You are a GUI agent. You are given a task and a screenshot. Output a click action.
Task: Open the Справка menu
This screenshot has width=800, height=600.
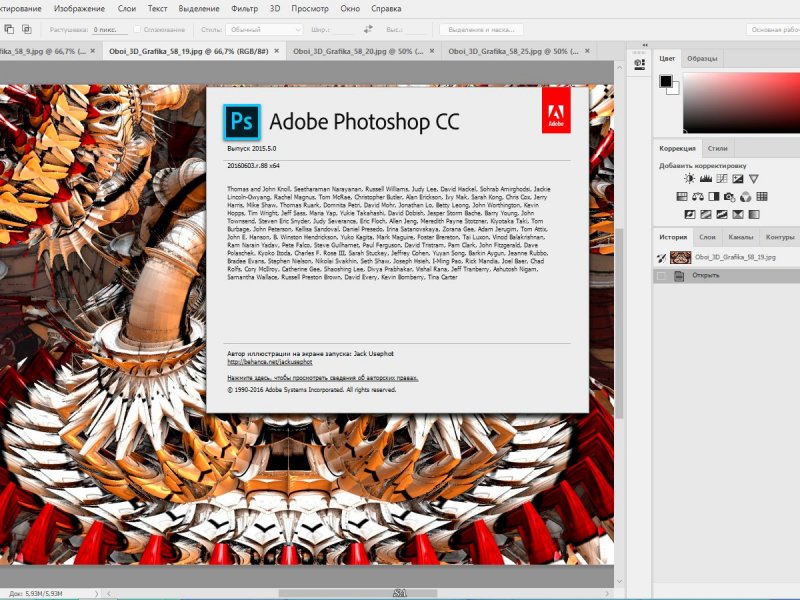[x=386, y=9]
